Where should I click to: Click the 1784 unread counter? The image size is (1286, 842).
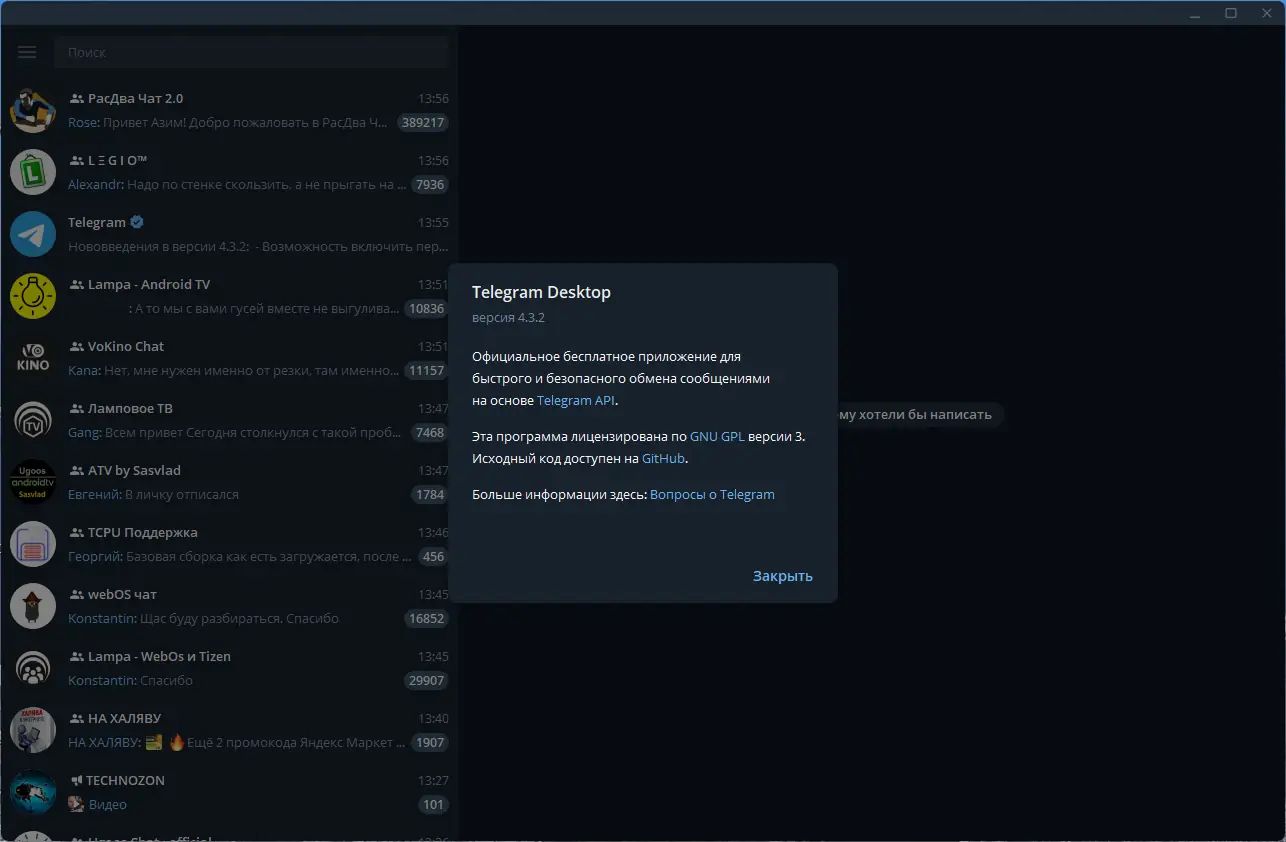430,494
